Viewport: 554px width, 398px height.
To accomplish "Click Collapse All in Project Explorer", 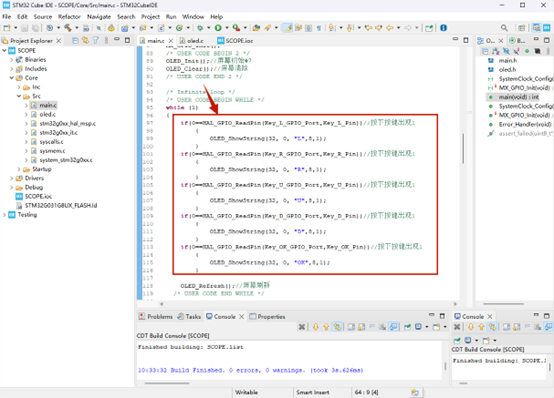I will (x=75, y=41).
